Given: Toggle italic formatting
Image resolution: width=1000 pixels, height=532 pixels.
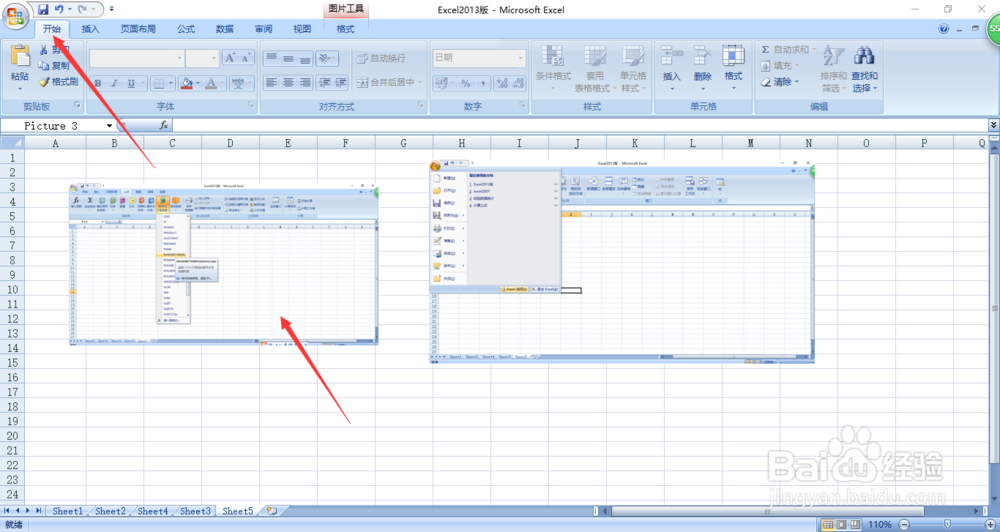Looking at the screenshot, I should click(115, 83).
